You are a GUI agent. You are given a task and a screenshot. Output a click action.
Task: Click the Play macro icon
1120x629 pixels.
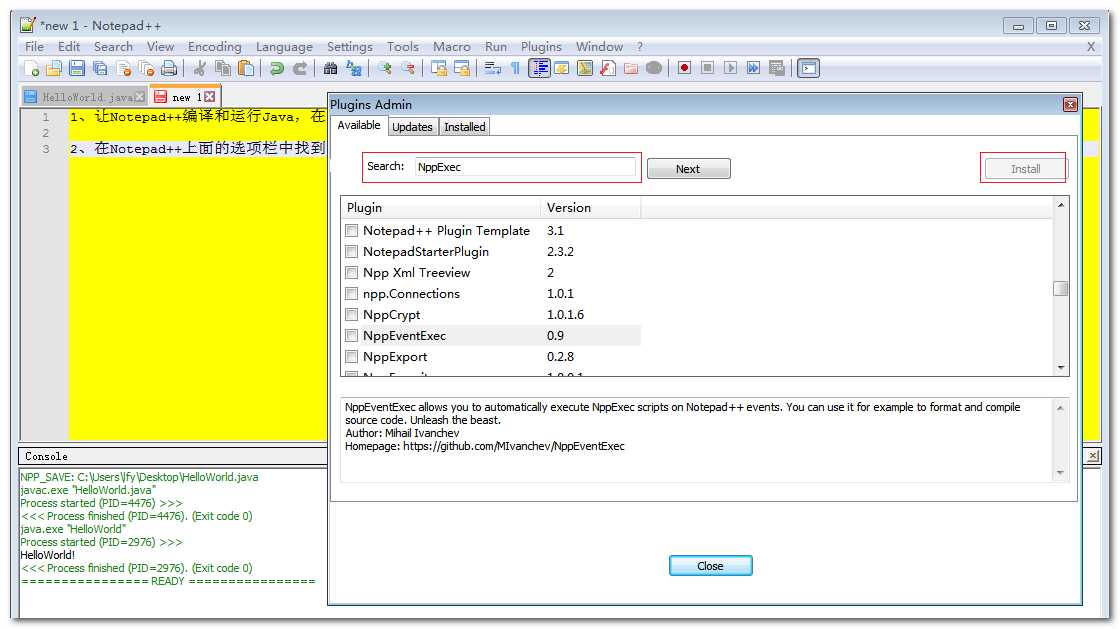[x=730, y=68]
